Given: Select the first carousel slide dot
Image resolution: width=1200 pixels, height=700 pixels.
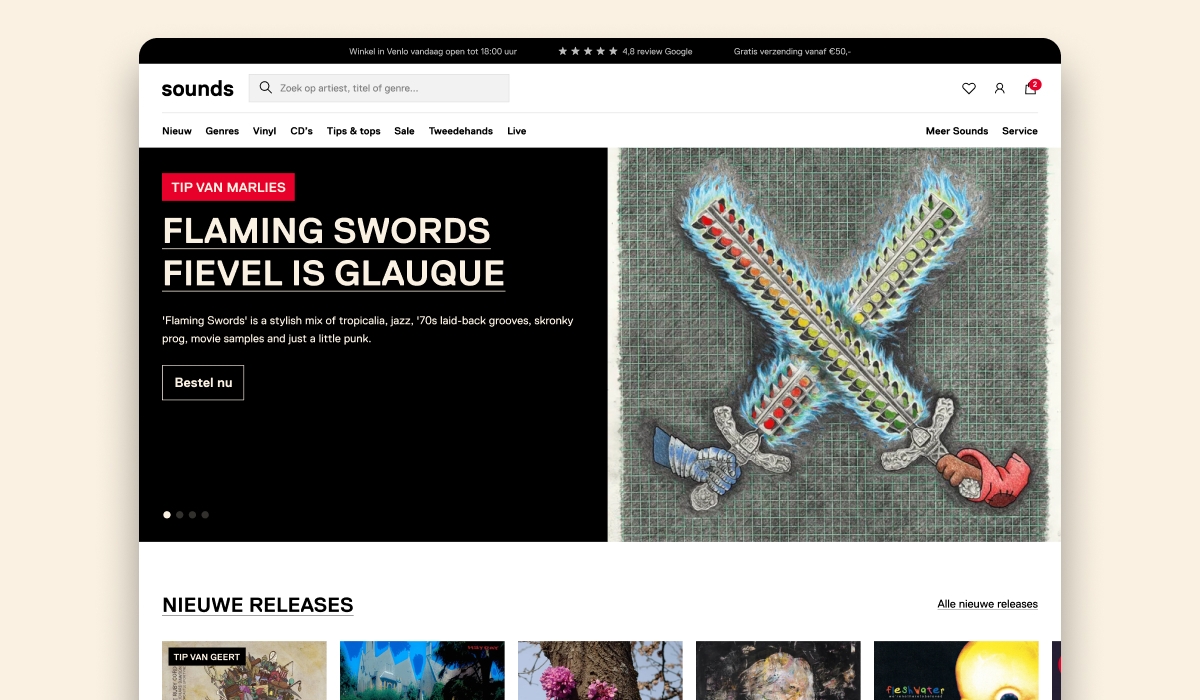Looking at the screenshot, I should (167, 515).
